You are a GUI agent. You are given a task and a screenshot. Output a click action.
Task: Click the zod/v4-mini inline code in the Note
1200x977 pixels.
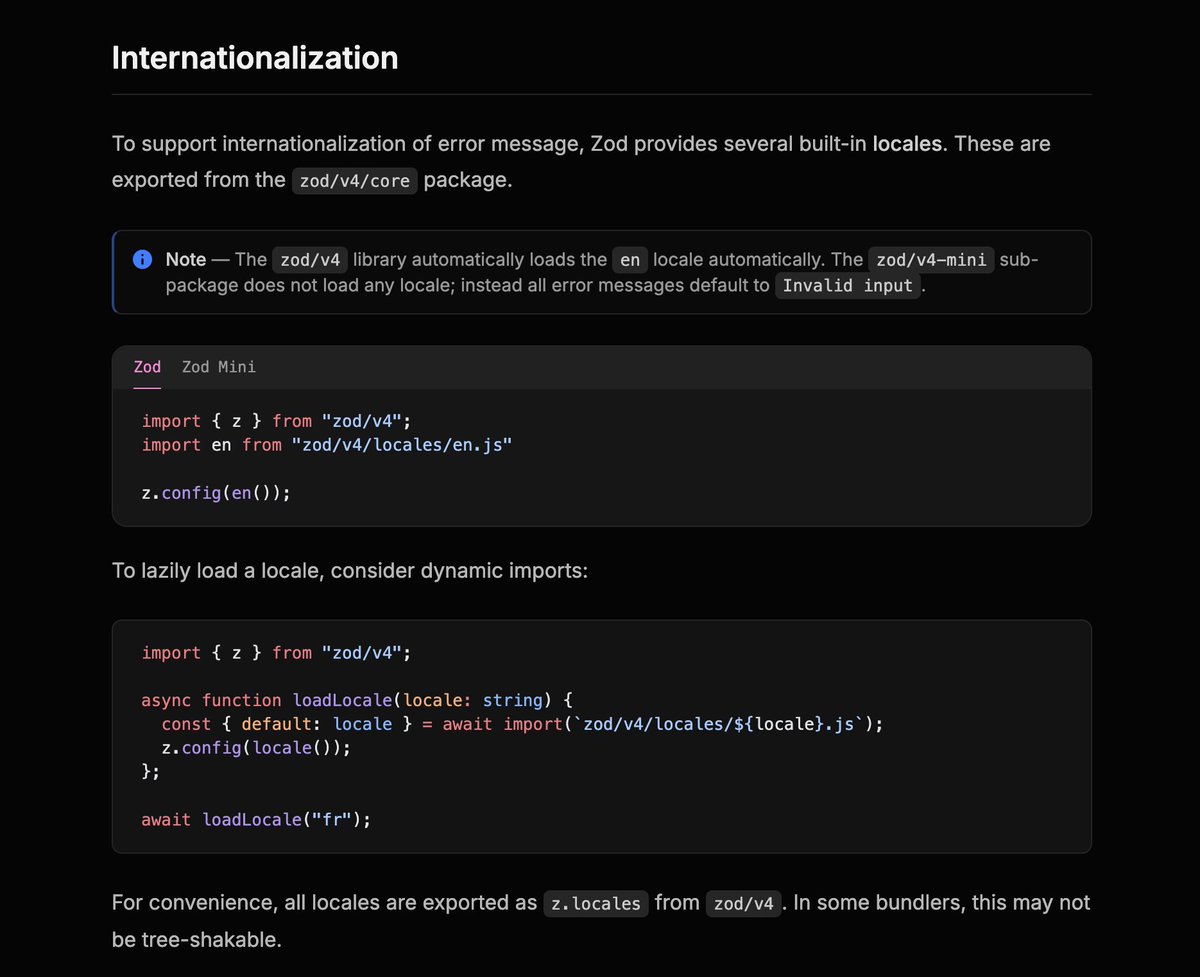click(x=932, y=260)
